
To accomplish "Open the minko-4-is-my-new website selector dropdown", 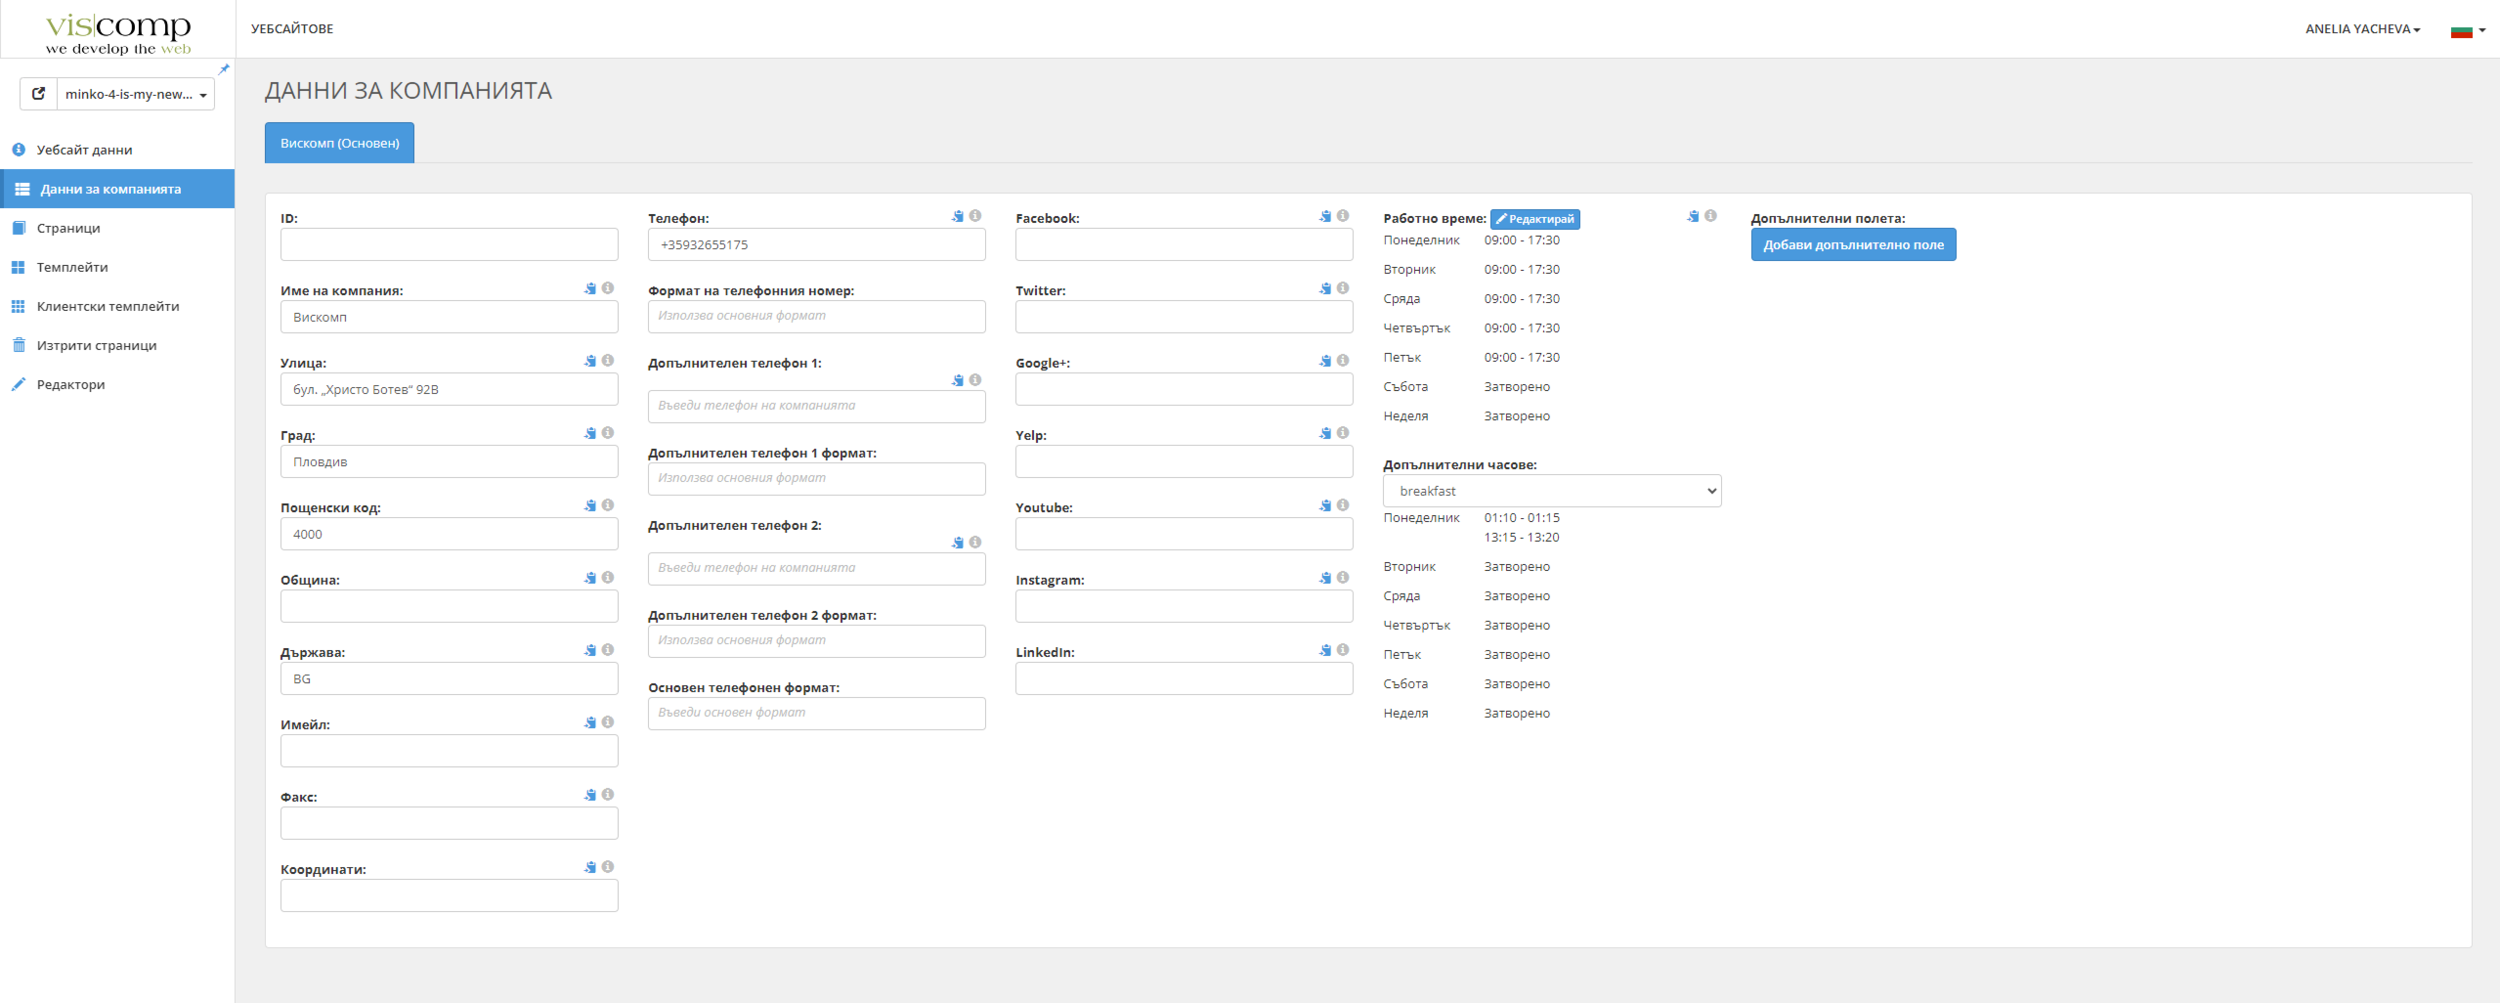I will pyautogui.click(x=136, y=94).
